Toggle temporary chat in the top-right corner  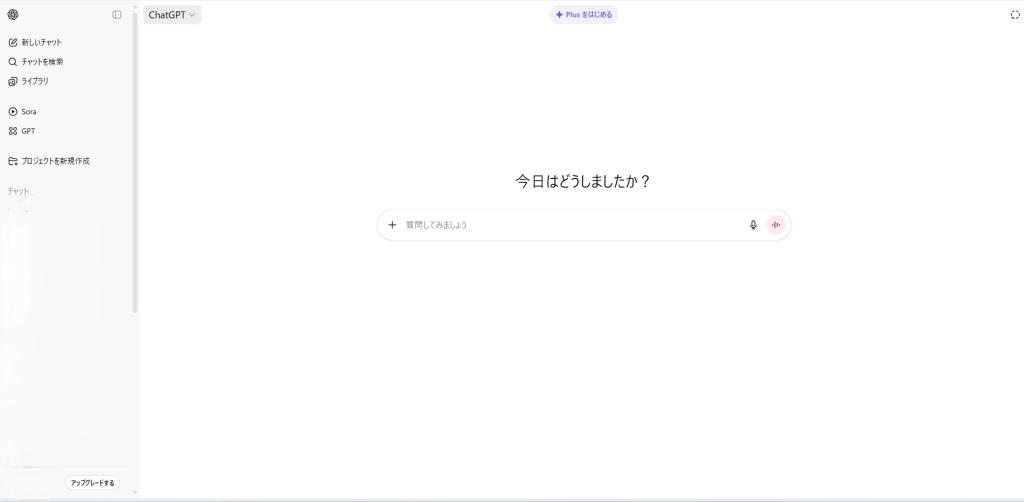click(1015, 15)
